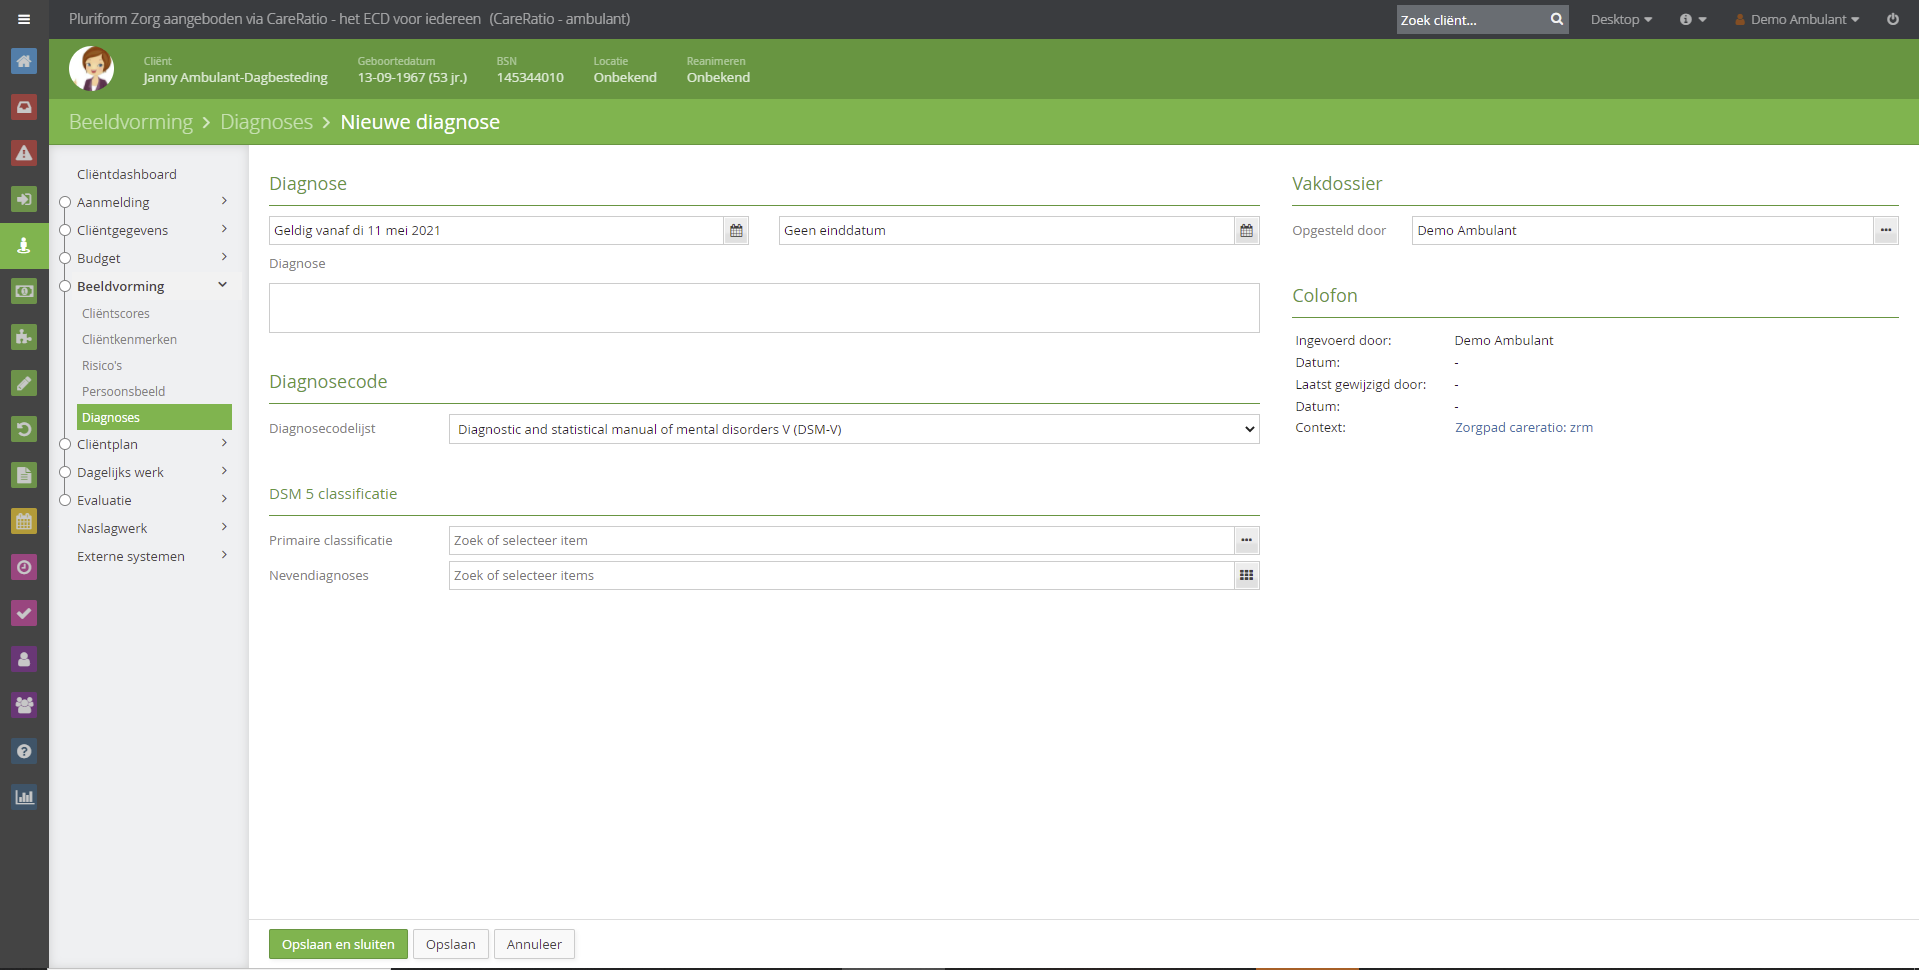Click the Annuleer button
Screen dimensions: 1919x970
click(534, 945)
